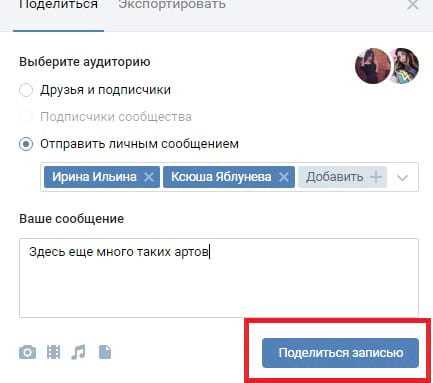
Task: Switch to the Экспортировать tab
Action: coord(172,5)
